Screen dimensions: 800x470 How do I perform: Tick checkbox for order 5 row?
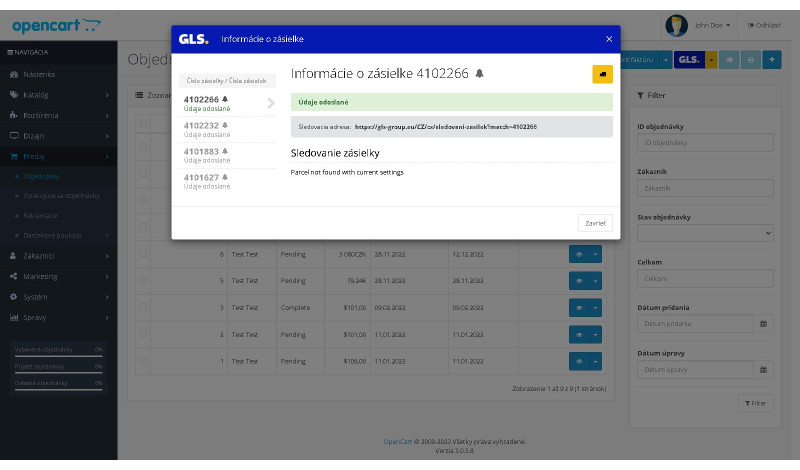coord(143,280)
